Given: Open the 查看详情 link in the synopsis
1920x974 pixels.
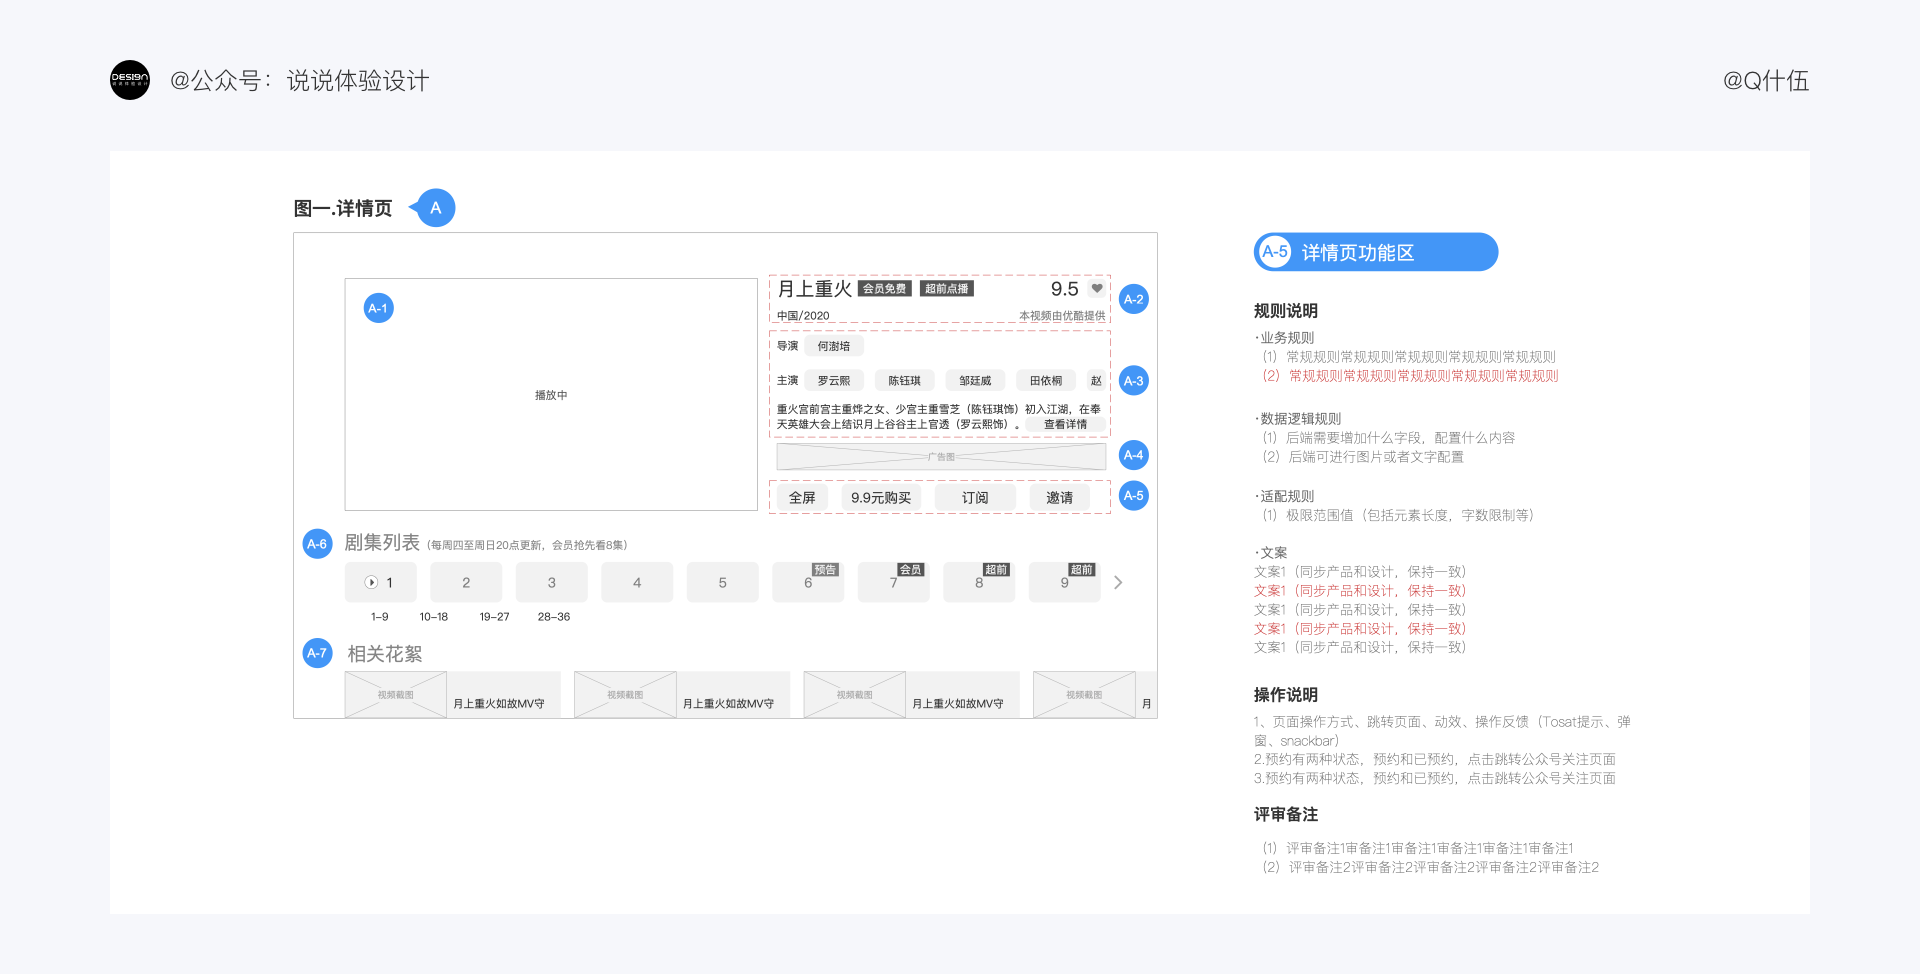Looking at the screenshot, I should [1065, 424].
